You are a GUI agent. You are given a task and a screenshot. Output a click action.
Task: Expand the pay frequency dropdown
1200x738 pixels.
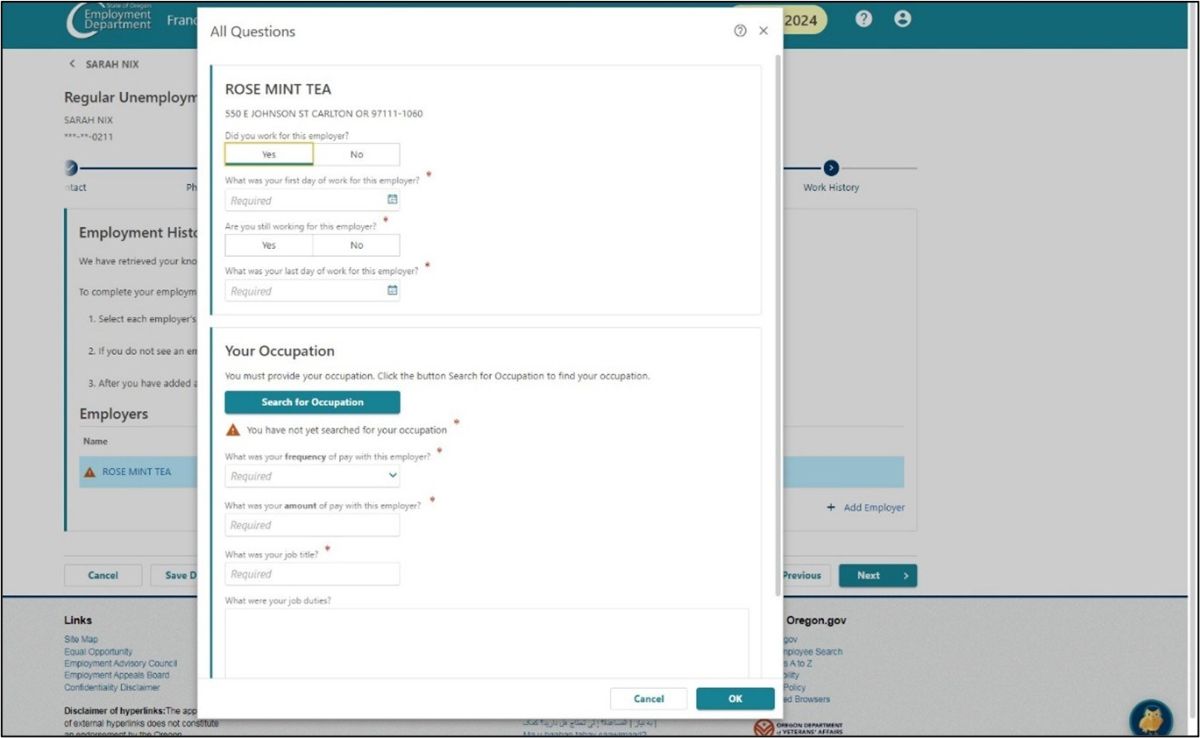pos(312,476)
